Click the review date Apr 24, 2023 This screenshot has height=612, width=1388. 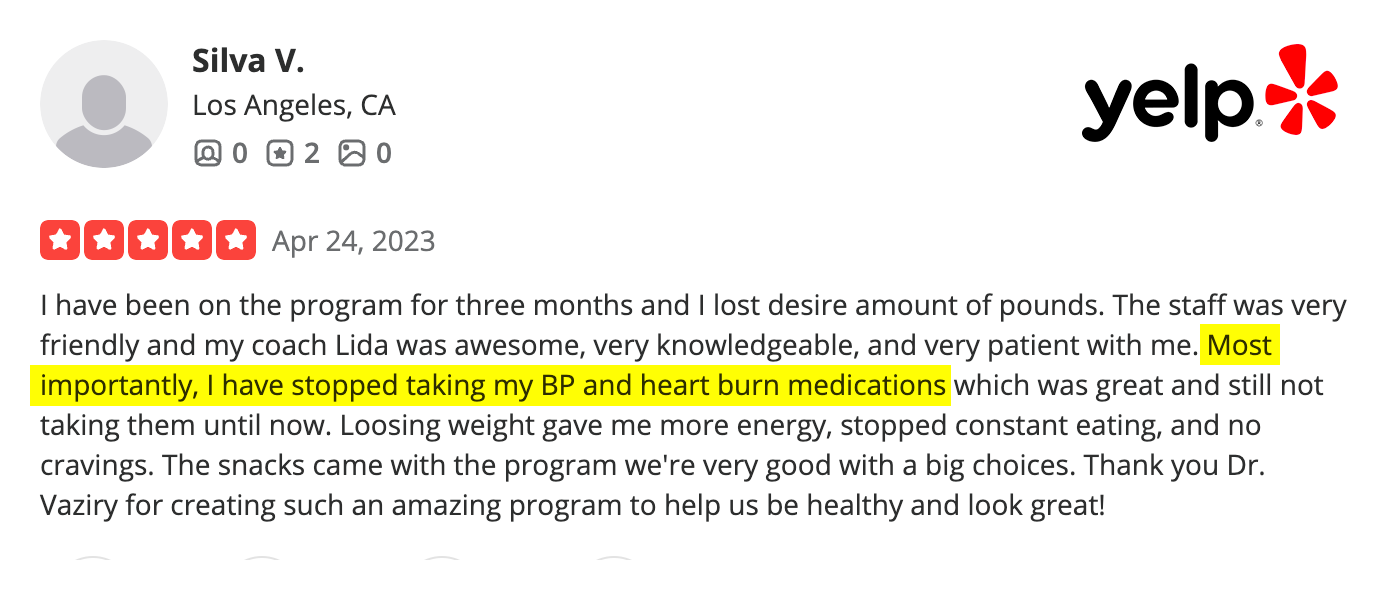[x=354, y=241]
